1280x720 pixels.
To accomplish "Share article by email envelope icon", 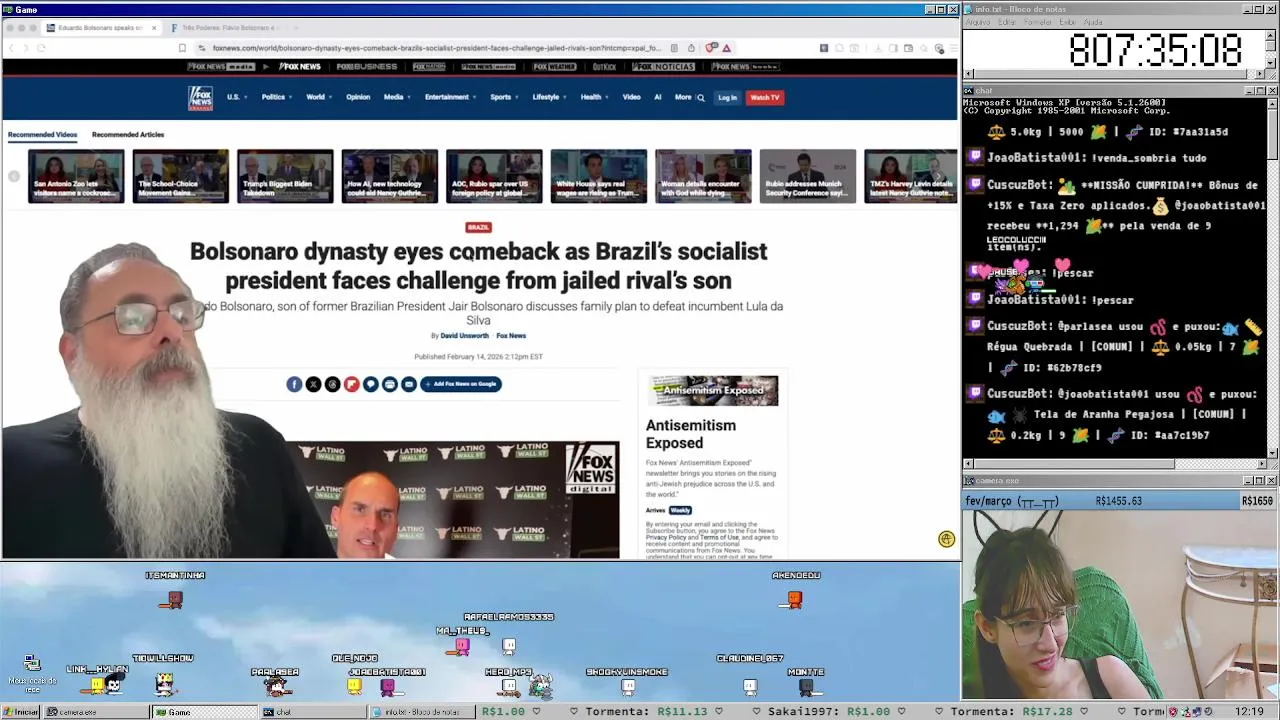I will [x=409, y=384].
